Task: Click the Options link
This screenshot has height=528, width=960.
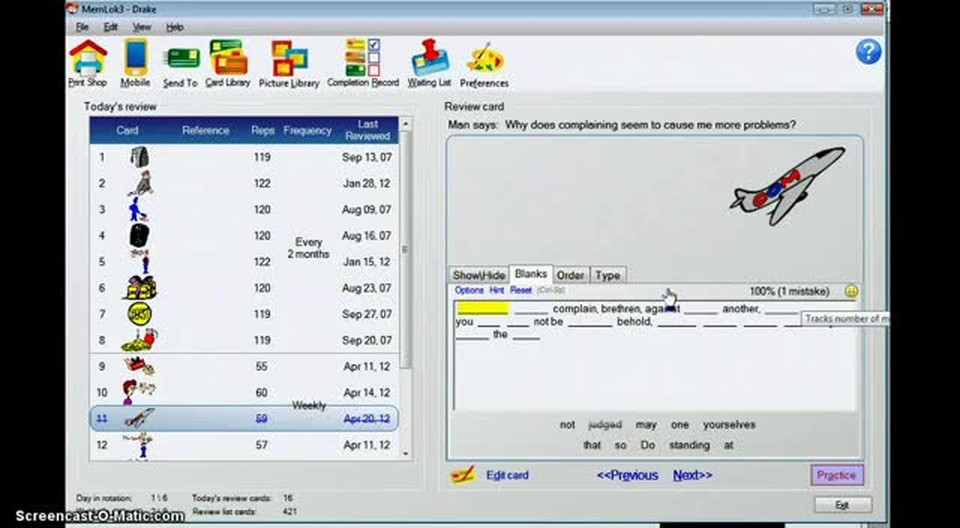Action: (x=470, y=290)
